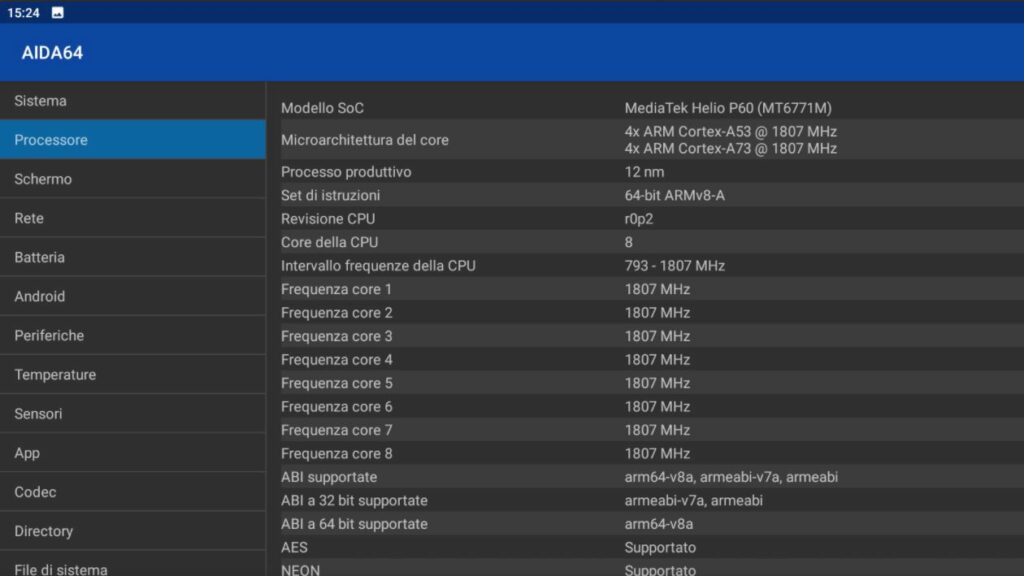Go to the Rete category

[x=132, y=218]
